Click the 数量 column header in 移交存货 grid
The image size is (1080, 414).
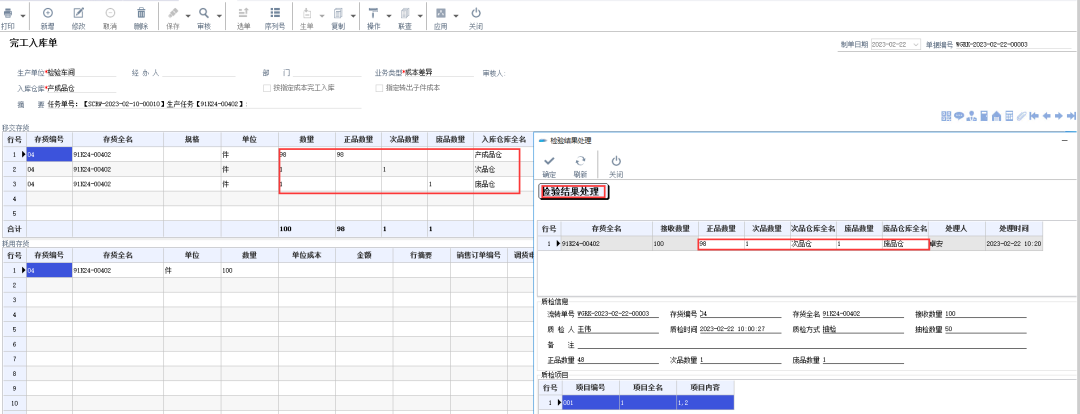pyautogui.click(x=307, y=139)
